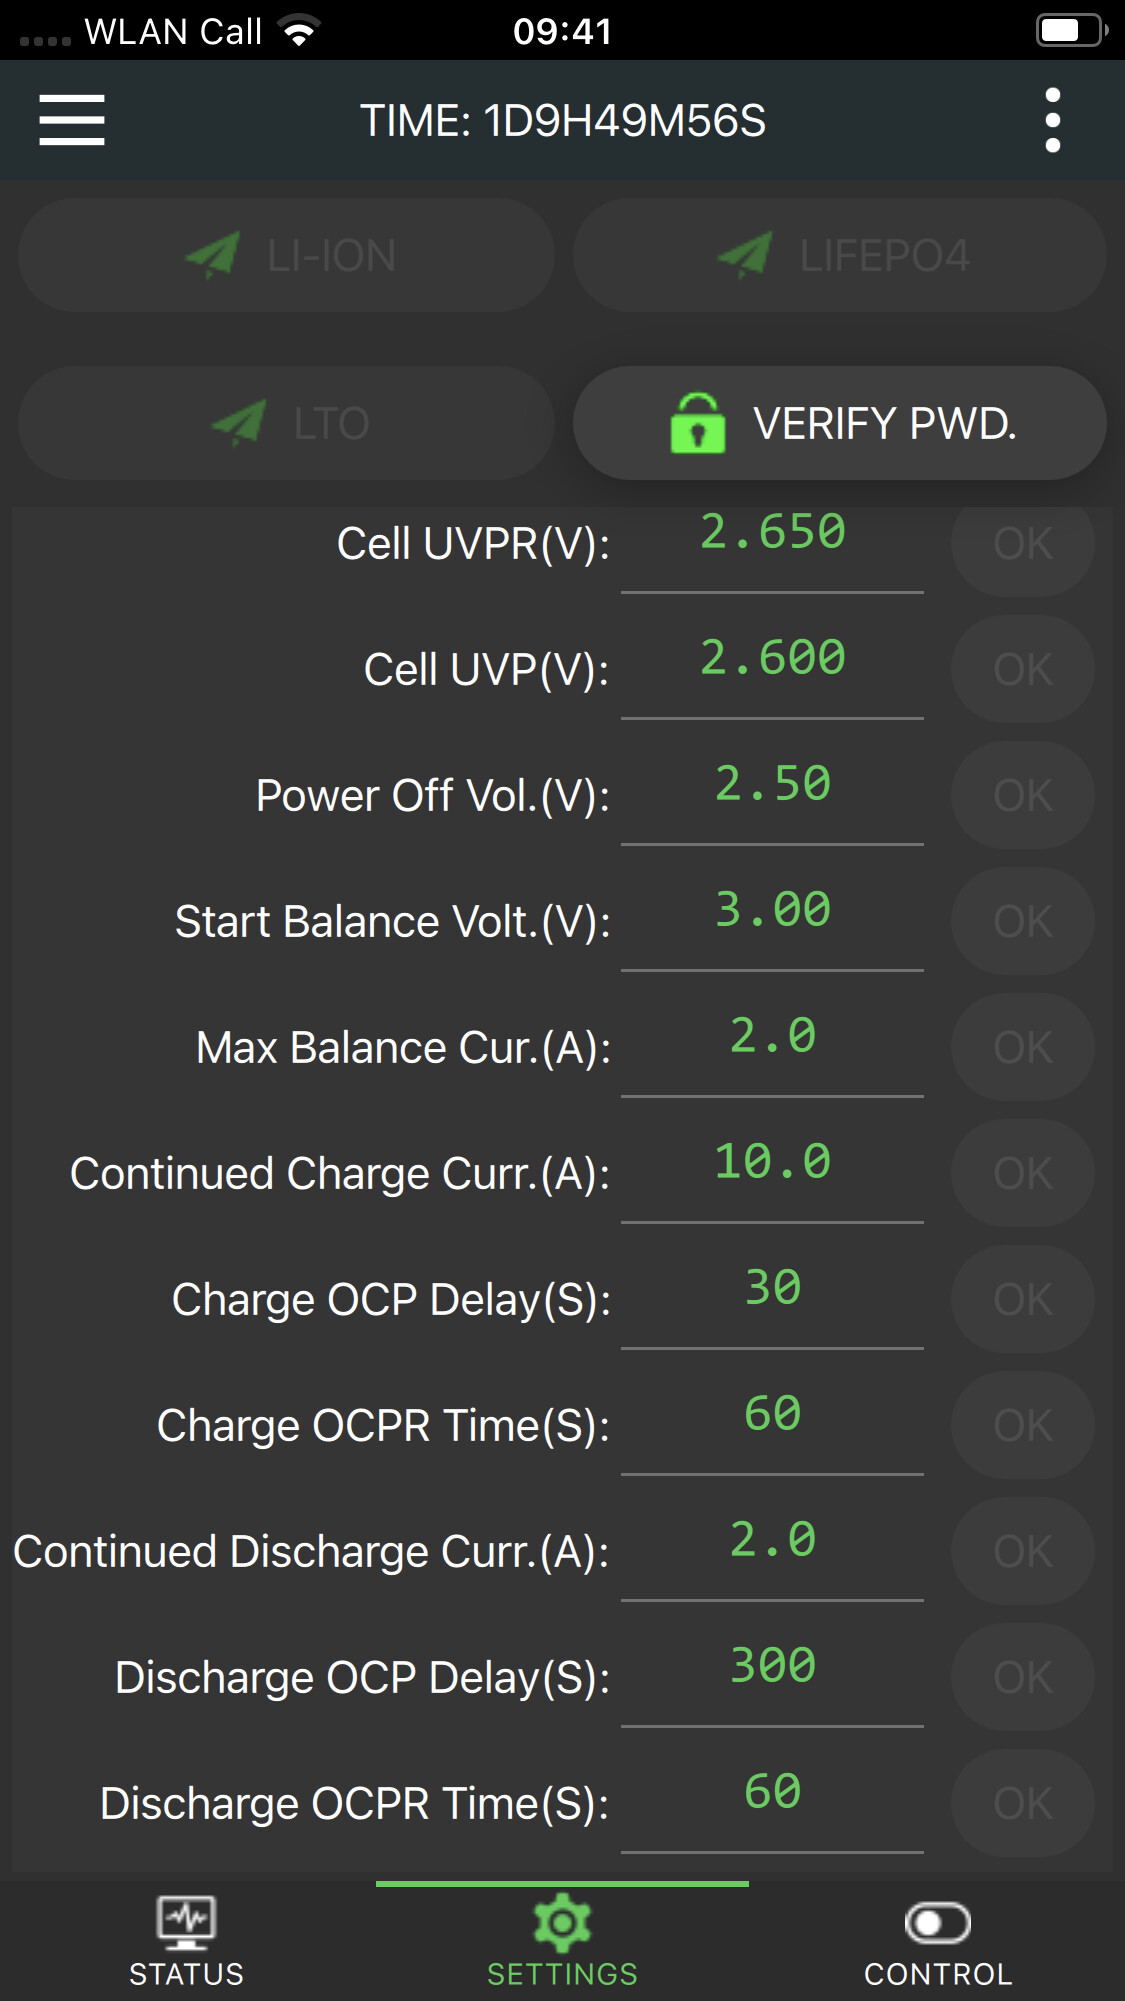
Task: Open the hamburger menu
Action: click(x=72, y=120)
